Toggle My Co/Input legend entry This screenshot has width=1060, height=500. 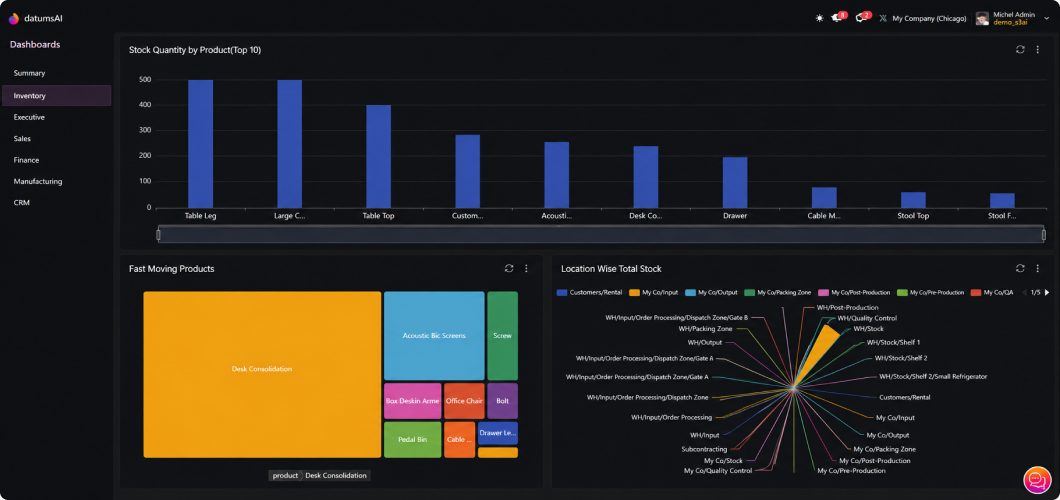pos(654,293)
